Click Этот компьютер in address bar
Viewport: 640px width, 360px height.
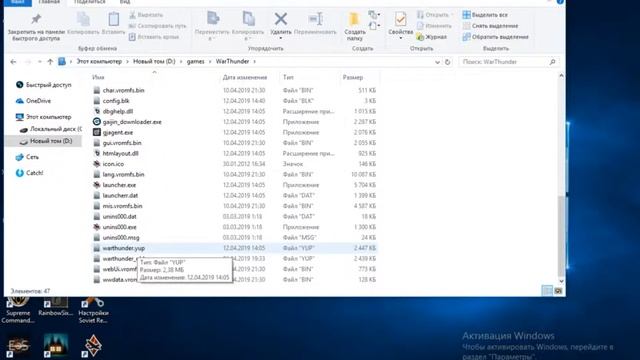[x=99, y=62]
